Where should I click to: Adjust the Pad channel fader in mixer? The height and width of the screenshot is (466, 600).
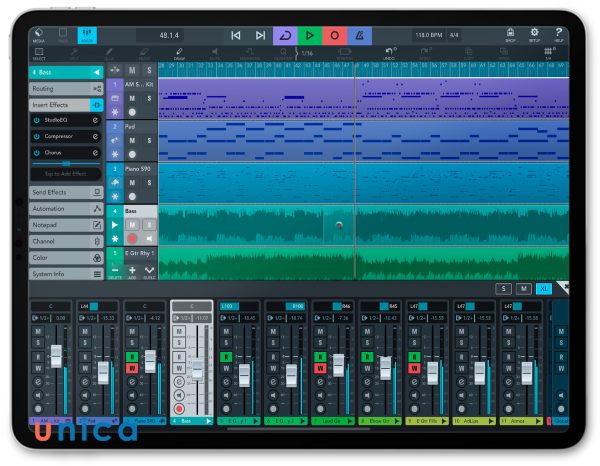pos(103,372)
